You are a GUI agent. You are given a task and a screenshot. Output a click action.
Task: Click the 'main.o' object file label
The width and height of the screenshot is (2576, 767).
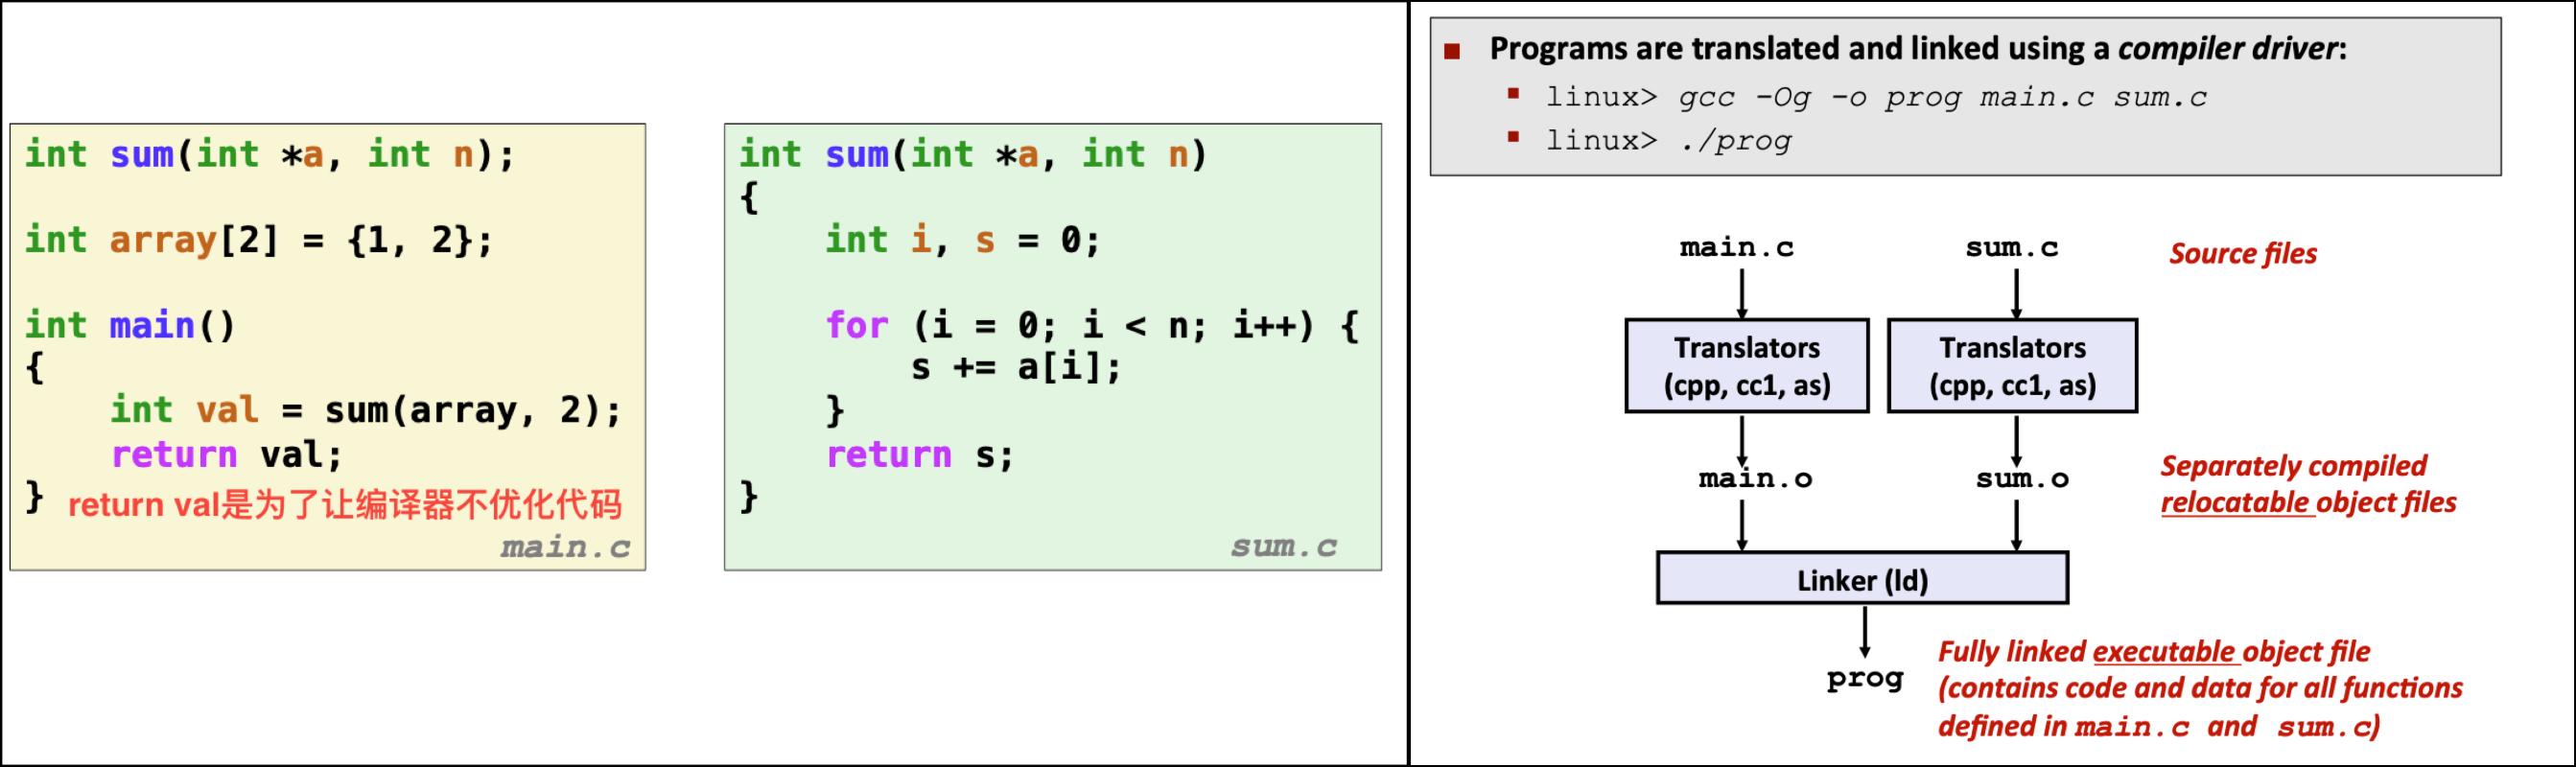click(x=1755, y=478)
